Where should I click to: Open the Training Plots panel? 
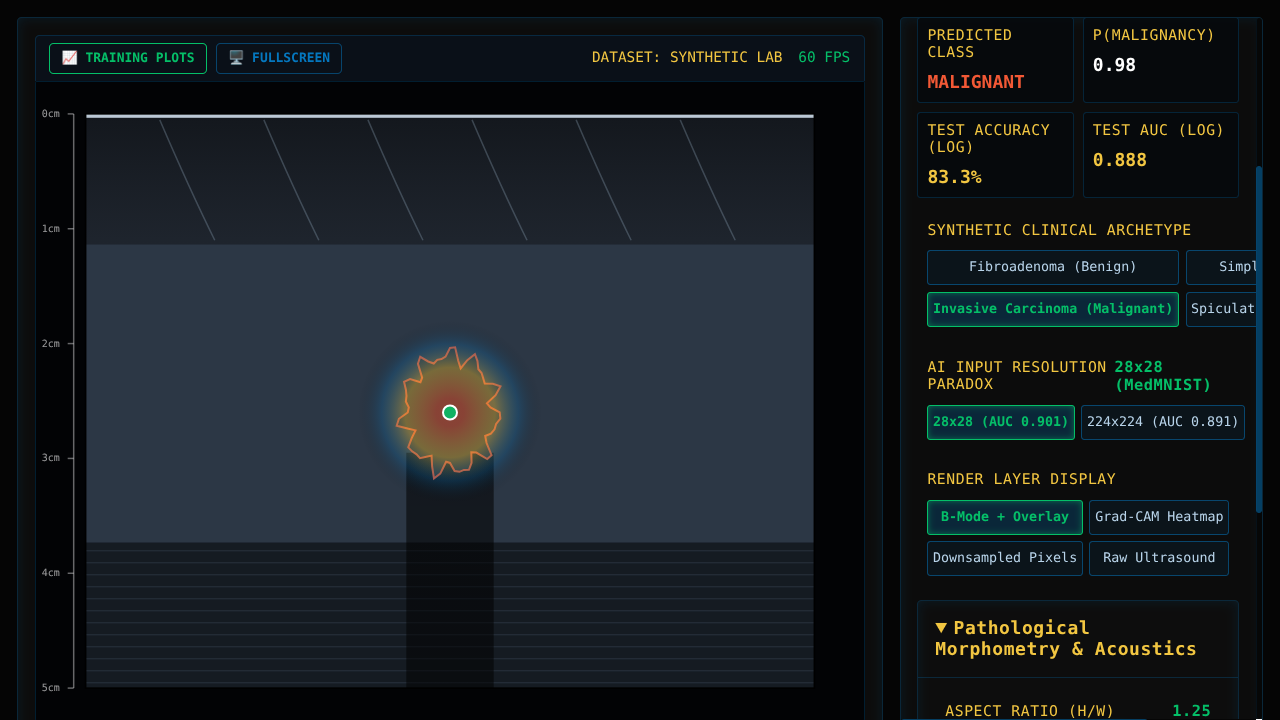click(128, 58)
